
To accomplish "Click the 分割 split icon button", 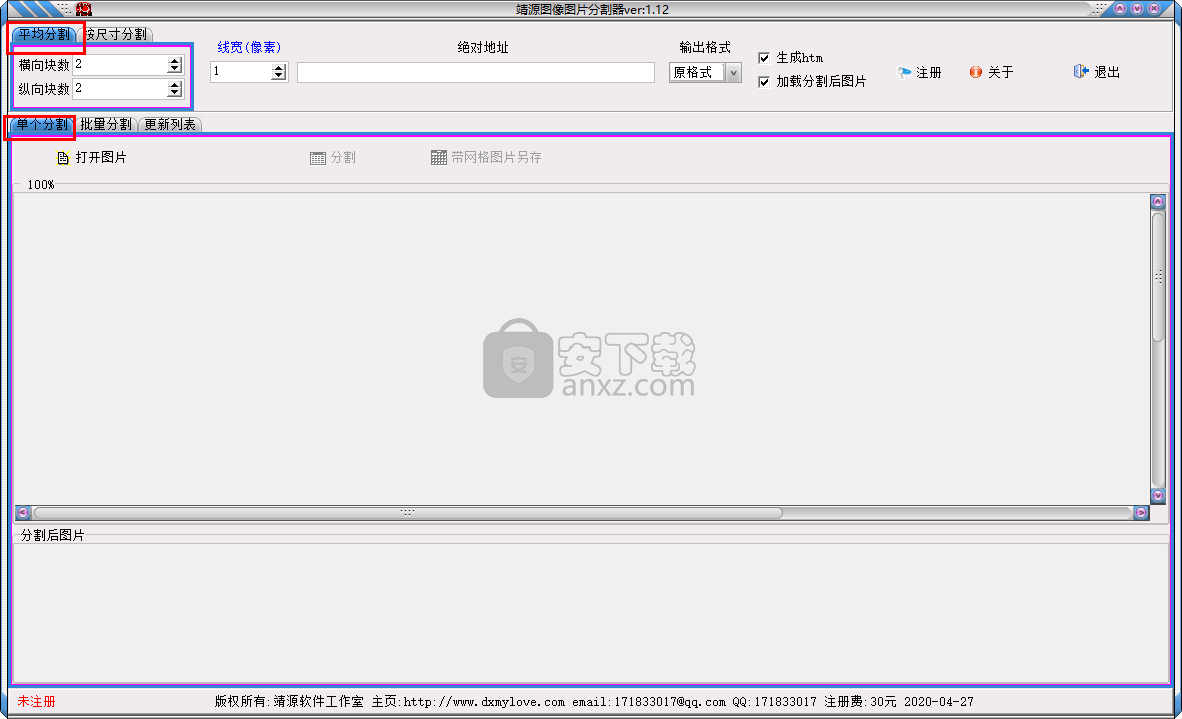I will pos(318,158).
